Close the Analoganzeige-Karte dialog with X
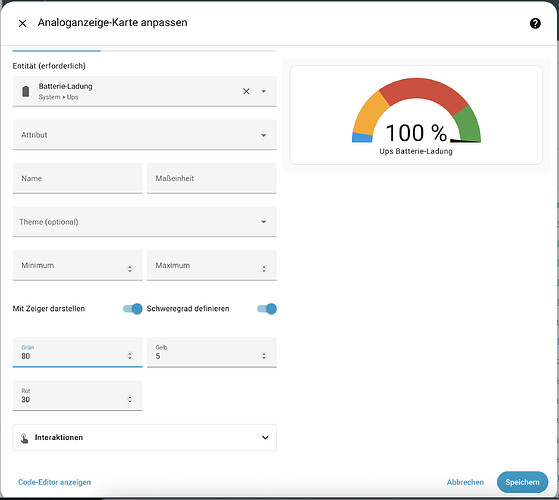This screenshot has width=559, height=500. [22, 24]
